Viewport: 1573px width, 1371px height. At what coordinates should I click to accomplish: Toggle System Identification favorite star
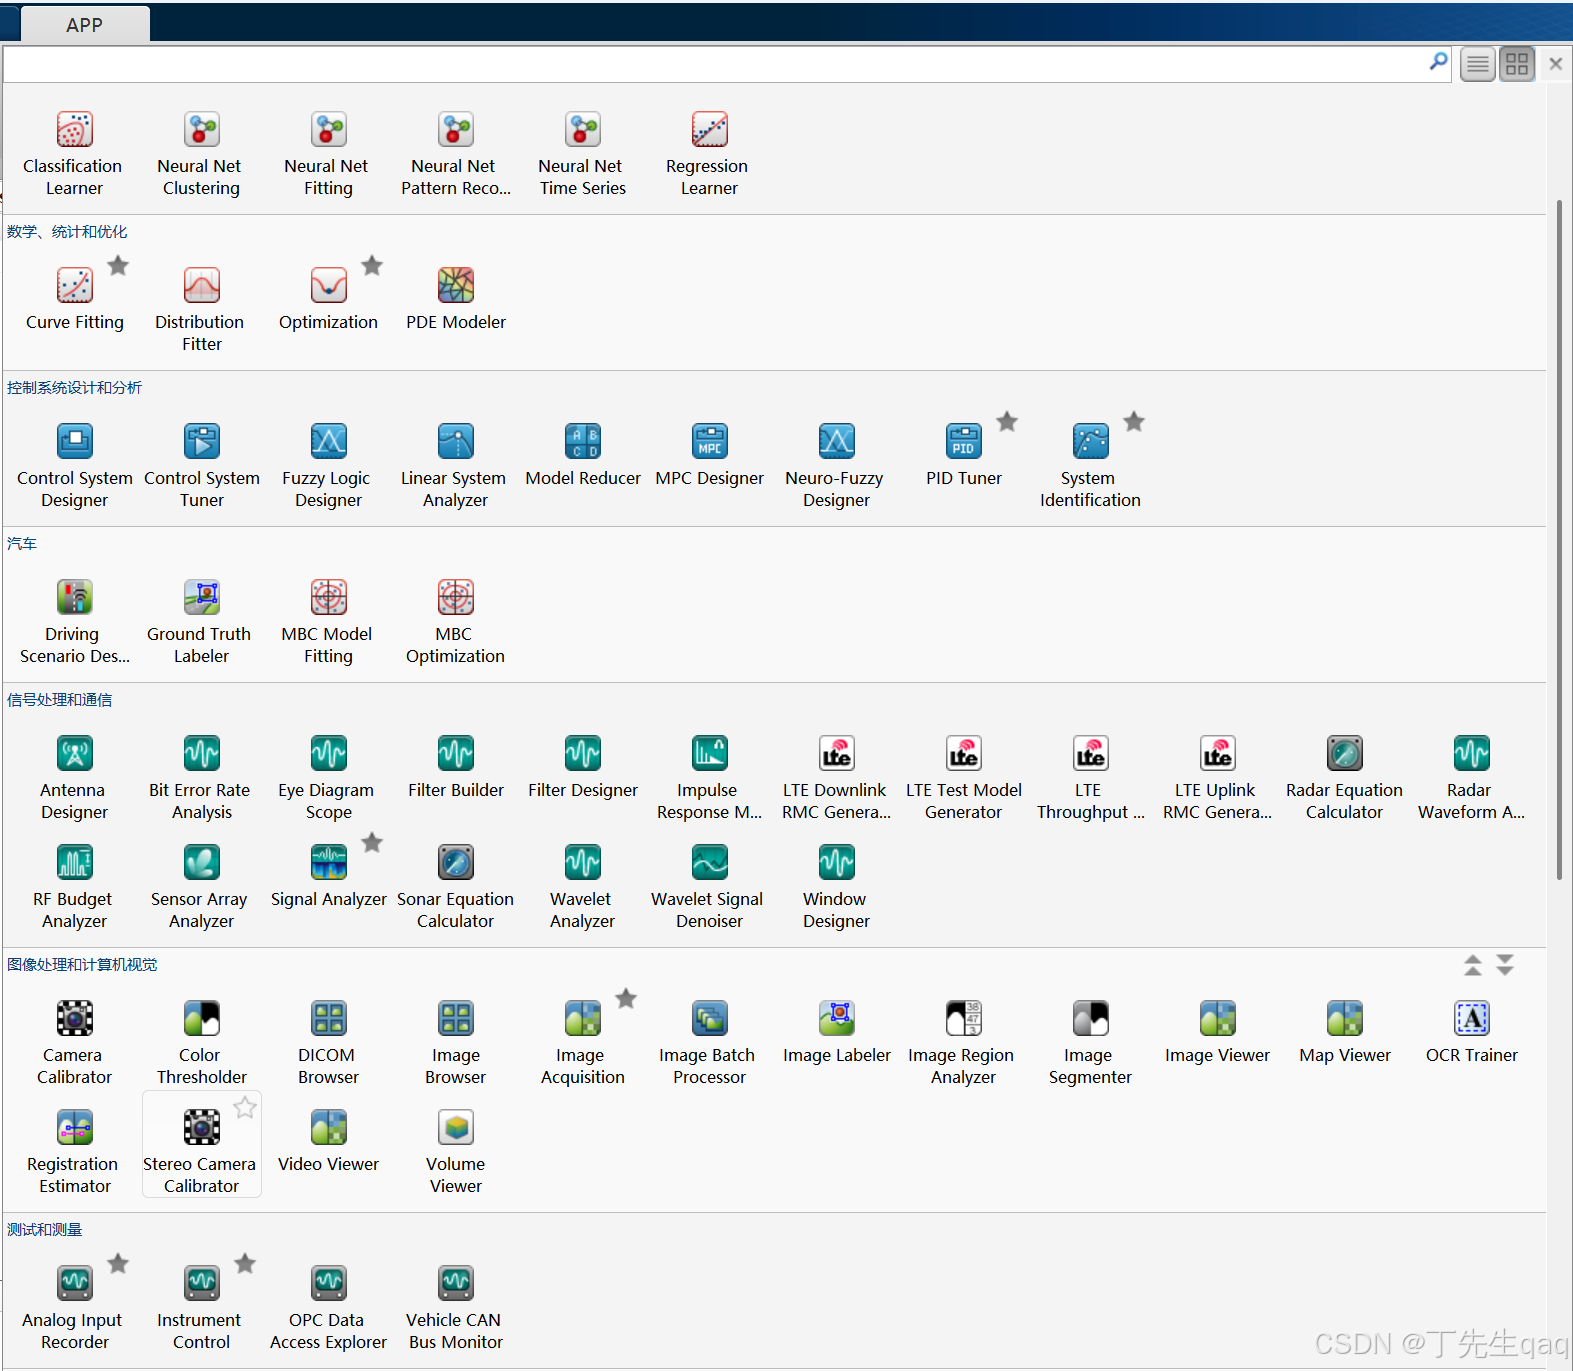pyautogui.click(x=1134, y=421)
